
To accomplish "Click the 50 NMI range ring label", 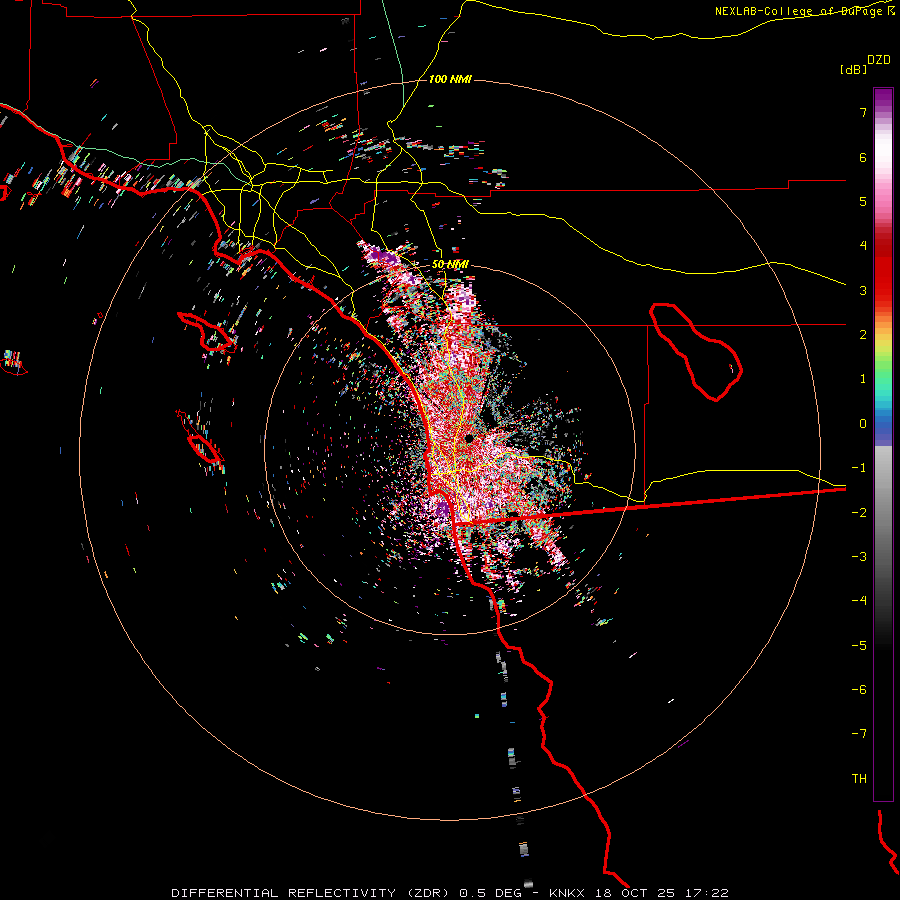I will click(450, 265).
